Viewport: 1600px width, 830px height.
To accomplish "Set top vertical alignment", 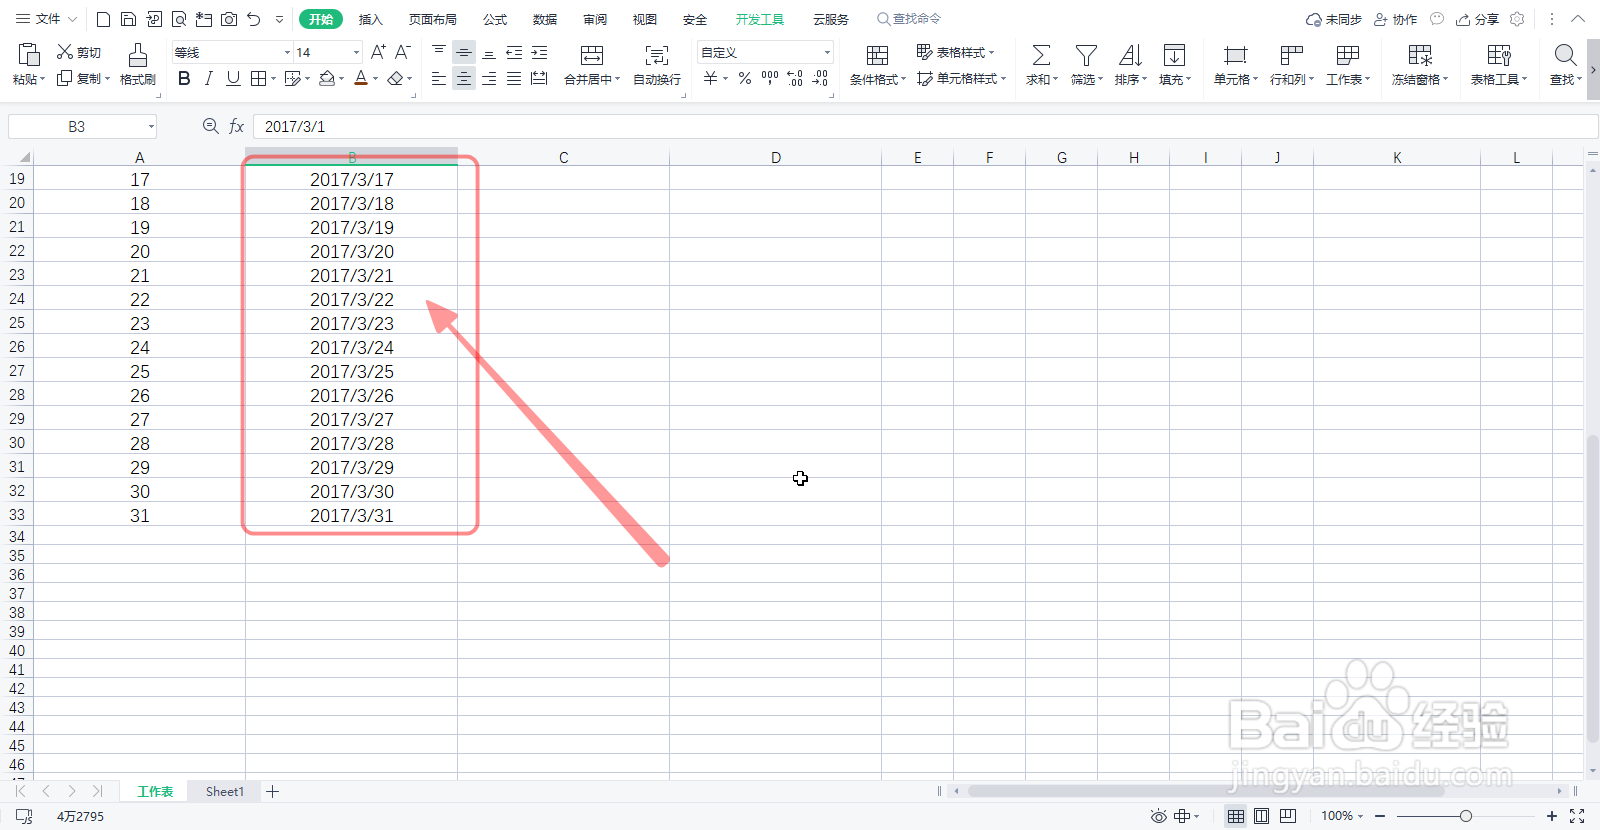I will [439, 52].
